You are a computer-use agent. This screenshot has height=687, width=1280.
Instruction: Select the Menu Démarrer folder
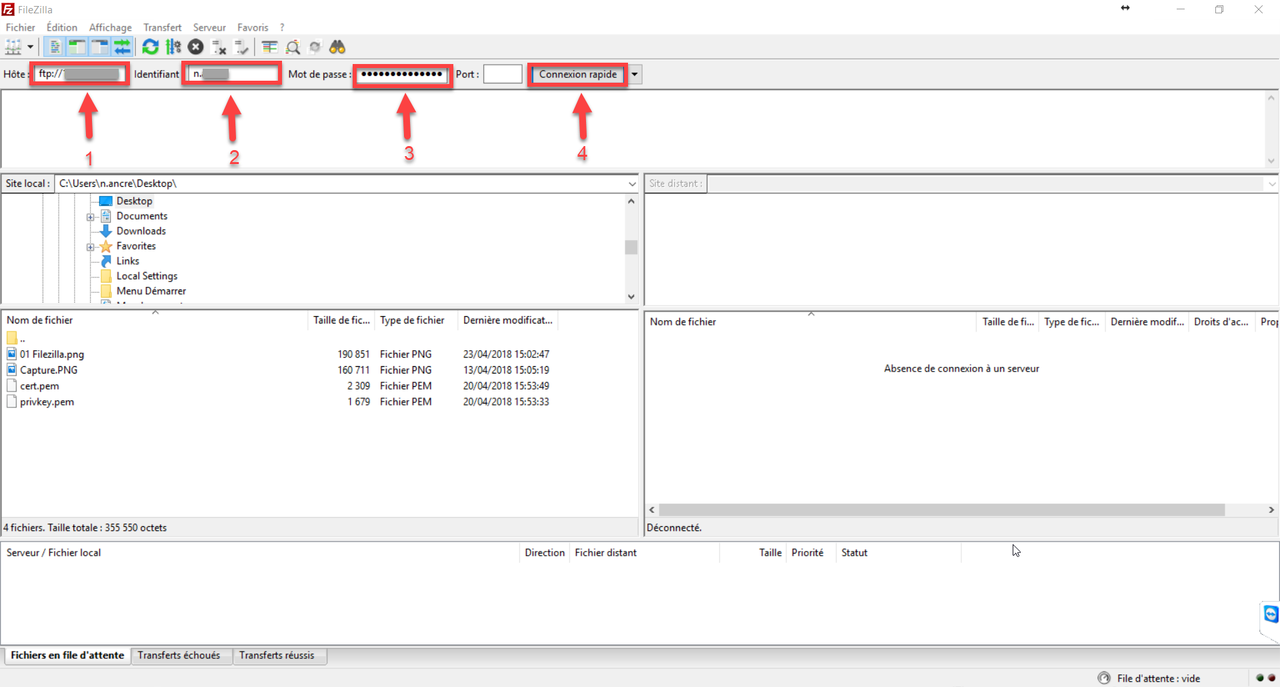click(x=151, y=291)
